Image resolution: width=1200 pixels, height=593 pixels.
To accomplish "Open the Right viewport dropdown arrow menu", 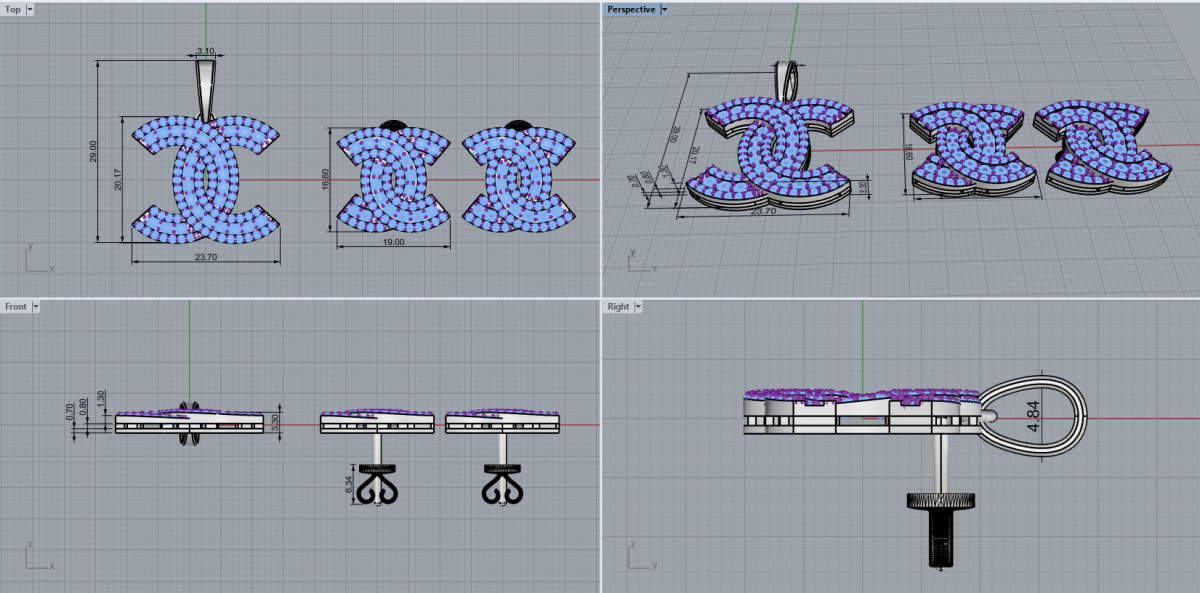I will tap(638, 307).
